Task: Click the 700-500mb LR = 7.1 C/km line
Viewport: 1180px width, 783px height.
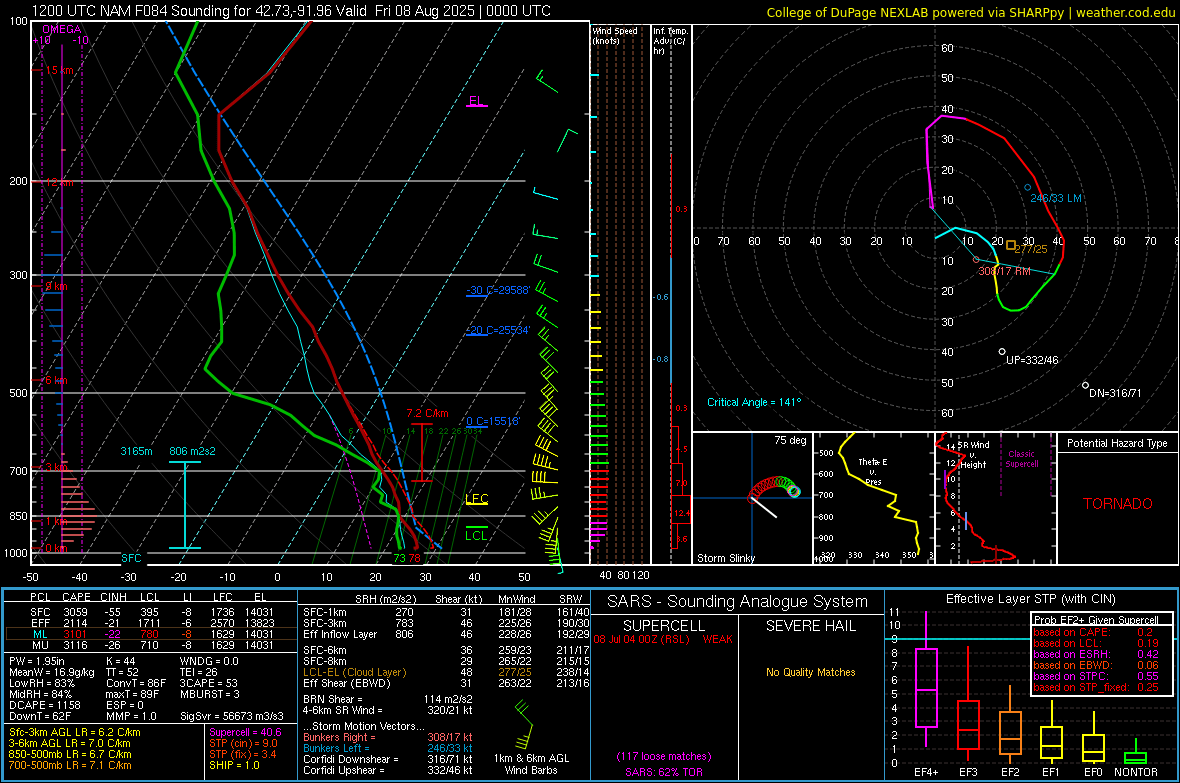Action: (x=70, y=765)
